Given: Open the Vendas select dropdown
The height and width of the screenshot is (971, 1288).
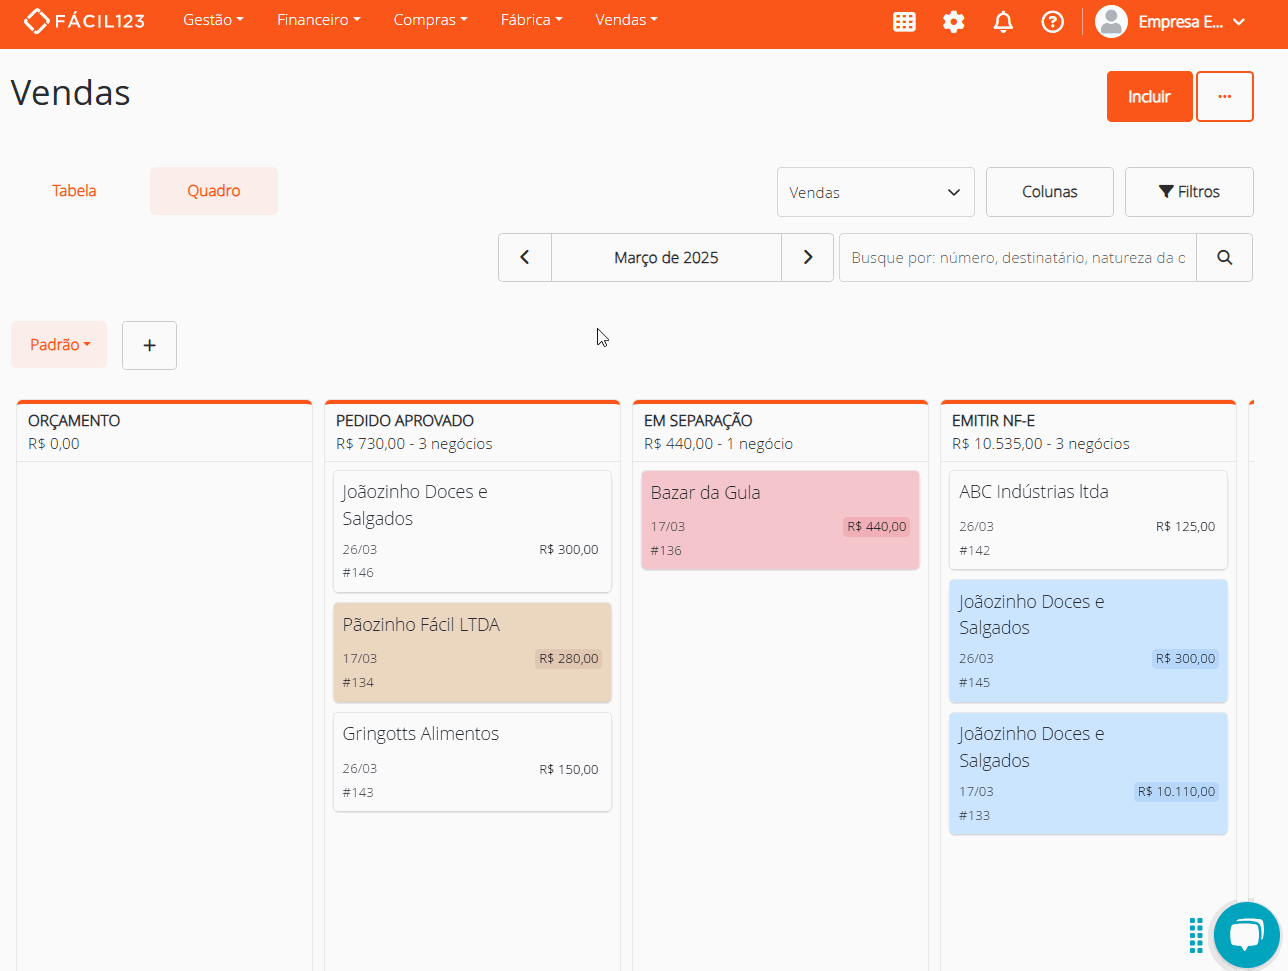Looking at the screenshot, I should (x=875, y=192).
